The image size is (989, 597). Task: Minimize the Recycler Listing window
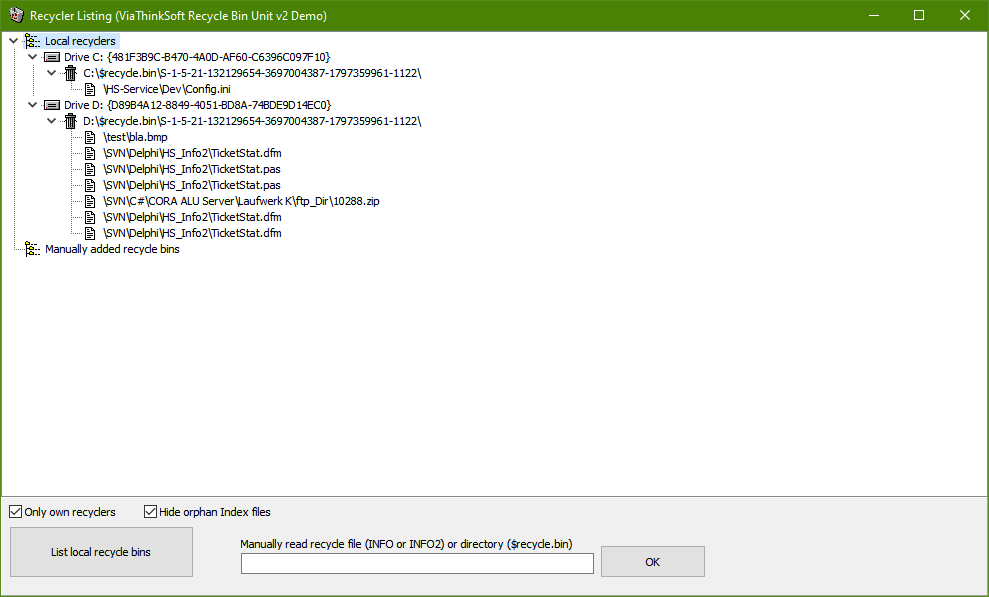(874, 15)
